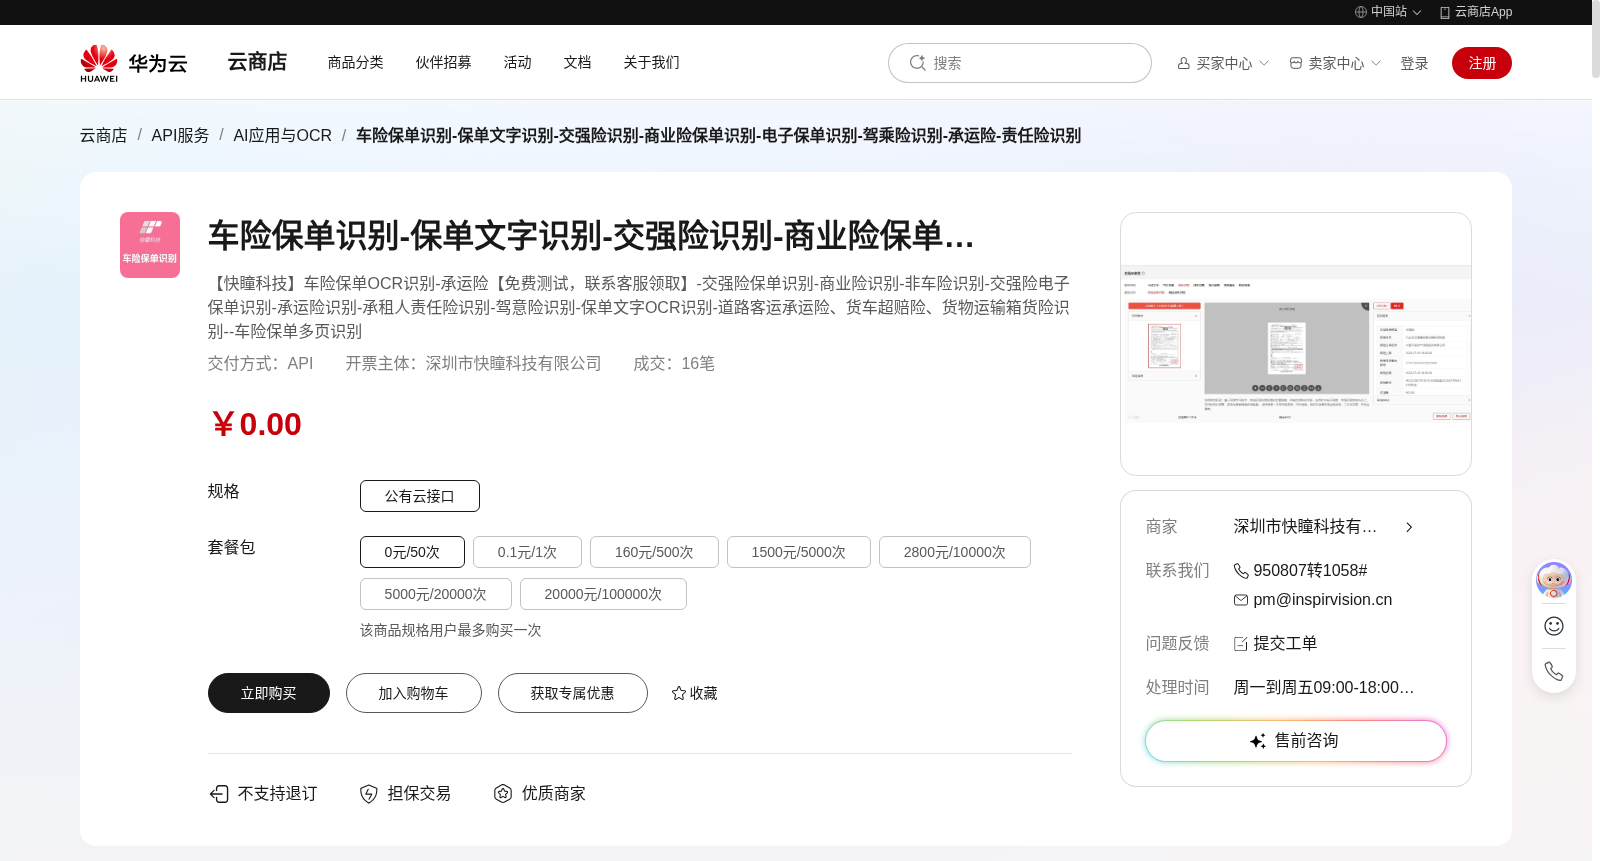Open the 文档 menu item
Viewport: 1600px width, 861px height.
tap(578, 62)
